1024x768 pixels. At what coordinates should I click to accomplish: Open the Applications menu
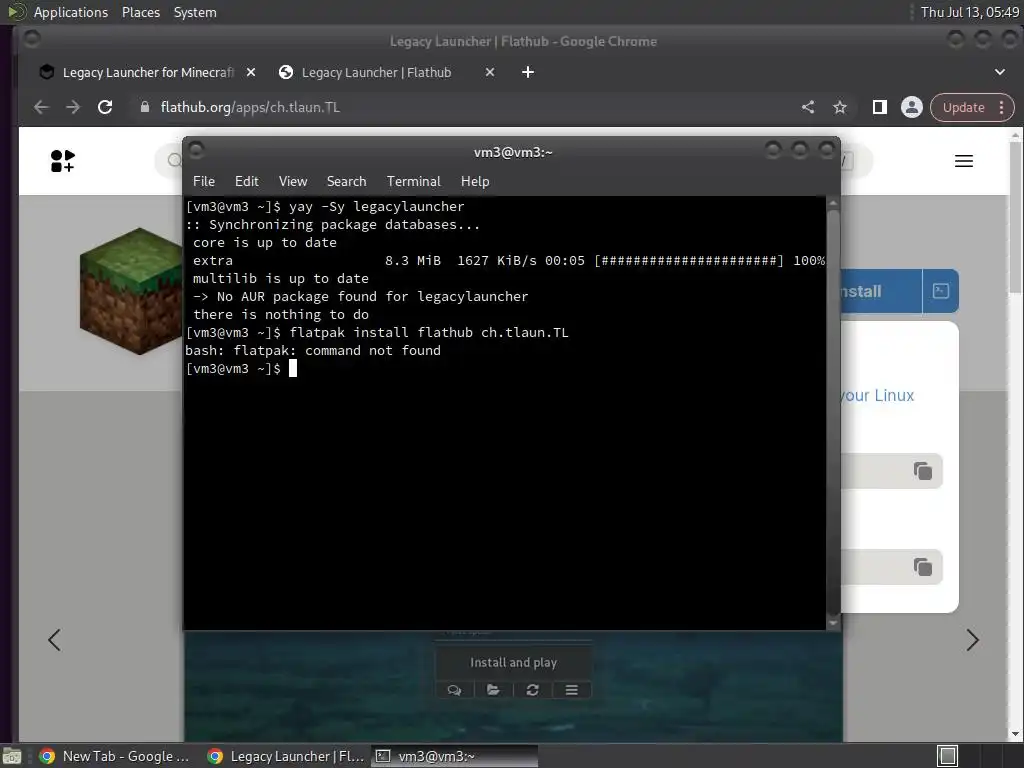[71, 12]
